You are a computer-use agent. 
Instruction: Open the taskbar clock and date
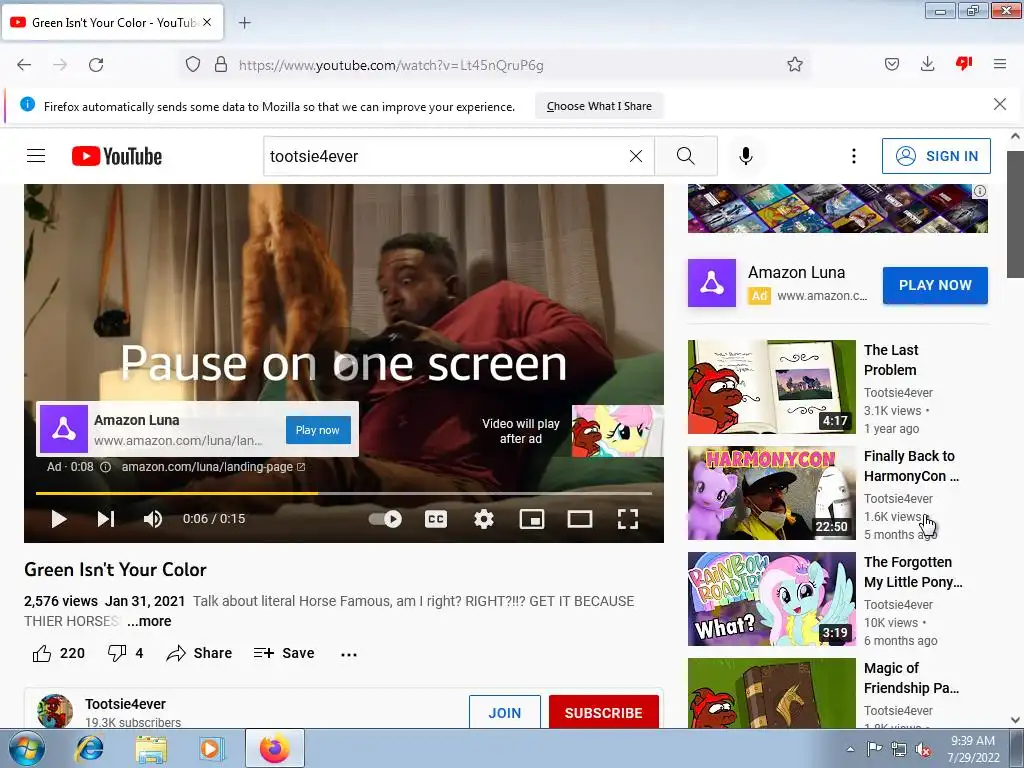click(x=973, y=749)
